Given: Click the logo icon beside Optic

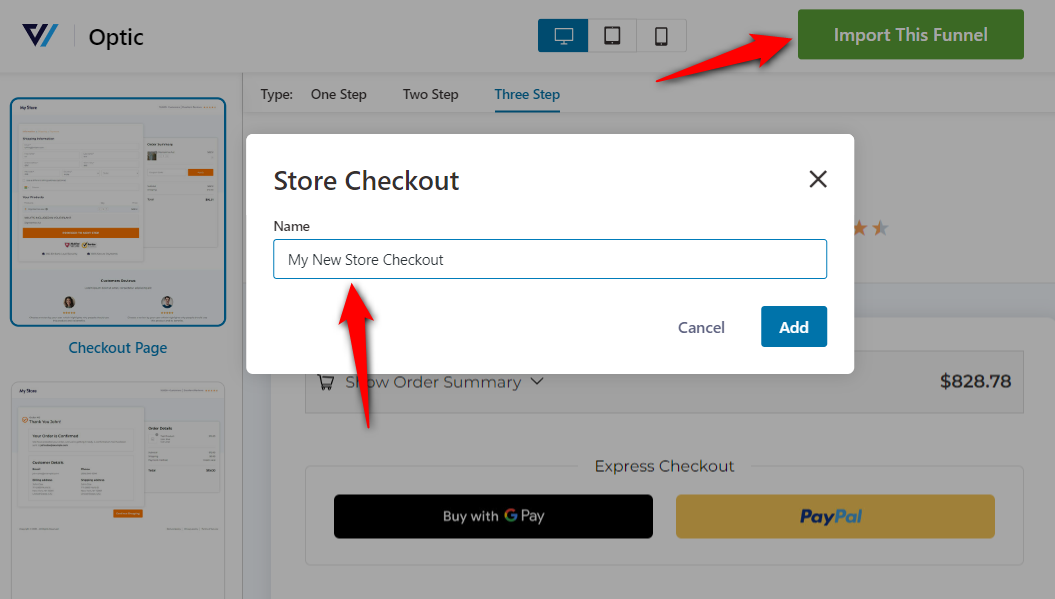Looking at the screenshot, I should (40, 36).
